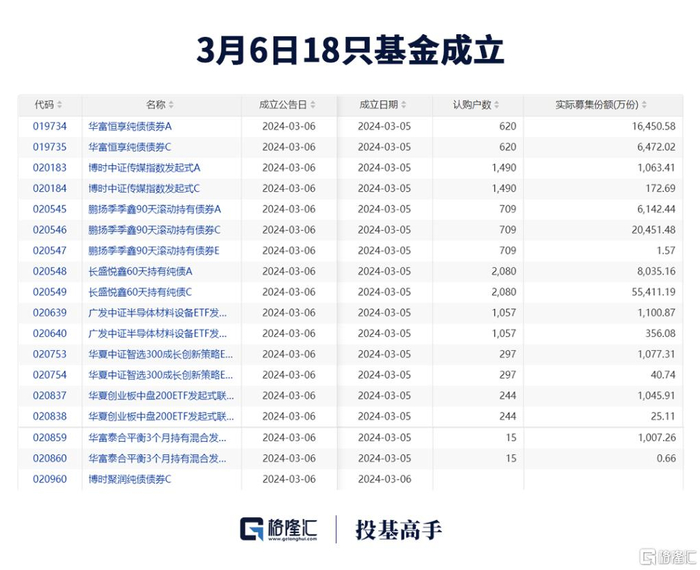Open fund code 020960

click(50, 479)
